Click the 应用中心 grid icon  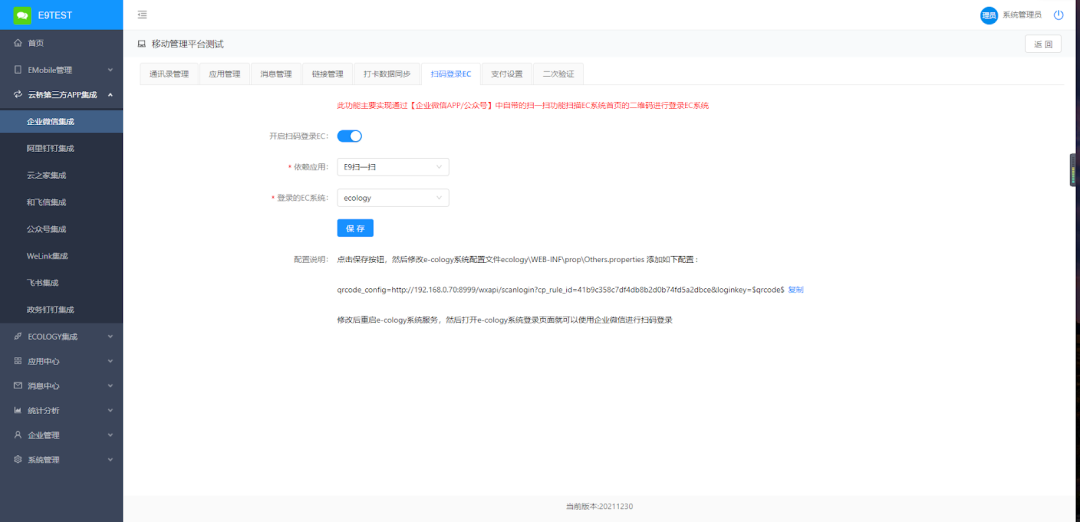(18, 361)
